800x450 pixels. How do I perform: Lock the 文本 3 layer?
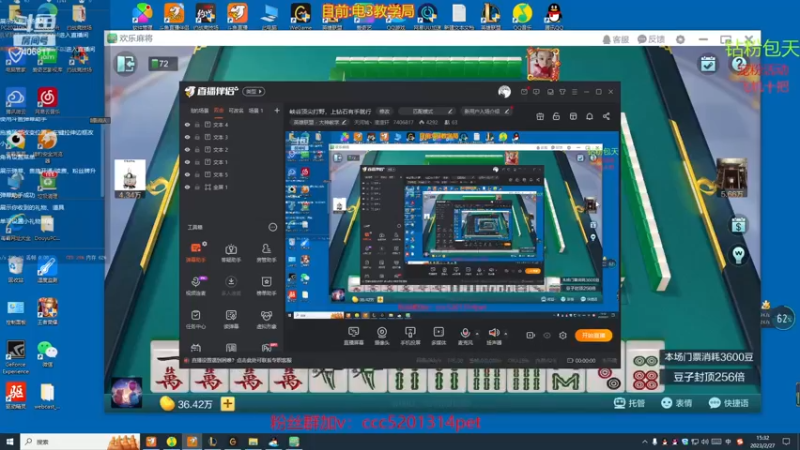pos(197,137)
